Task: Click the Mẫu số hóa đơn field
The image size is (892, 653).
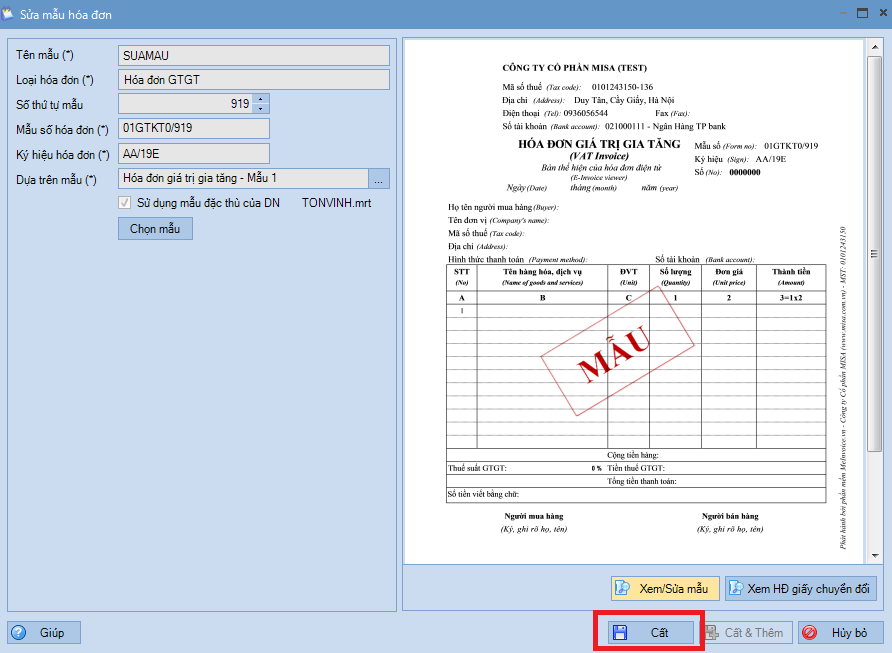Action: (x=194, y=128)
